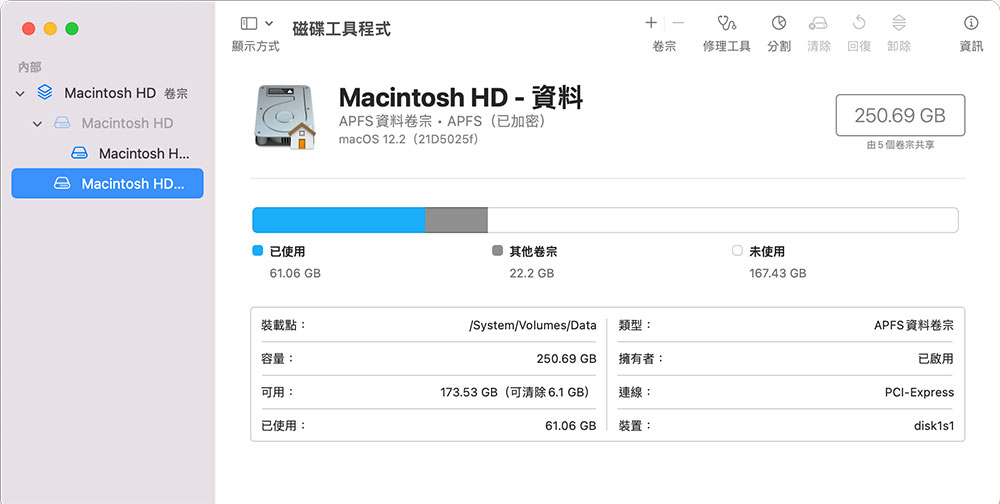Viewport: 1000px width, 504px height.
Task: Zoom the window with green button
Action: 72,29
